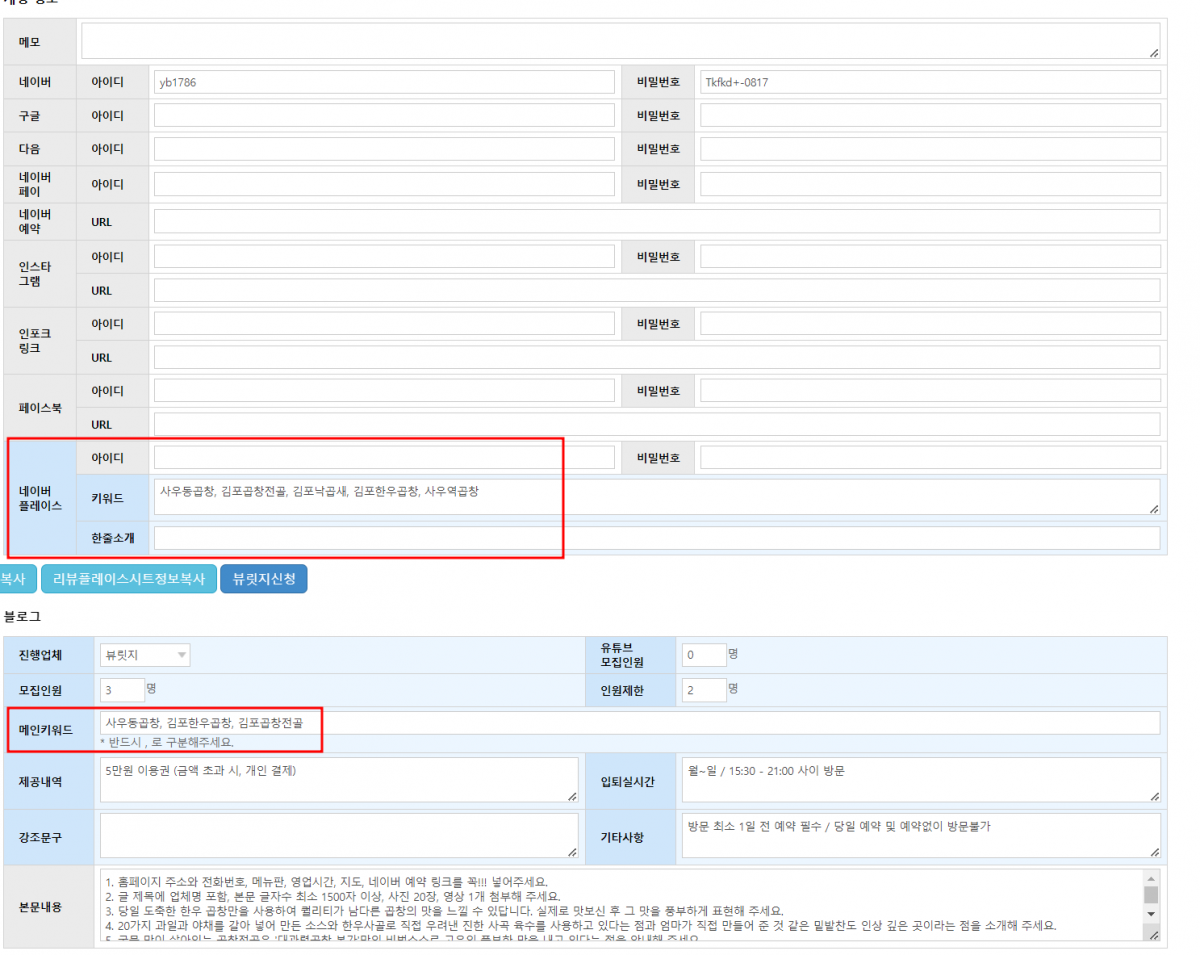Click the 네이버 예약 URL field
Viewport: 1200px width, 955px height.
click(x=656, y=221)
